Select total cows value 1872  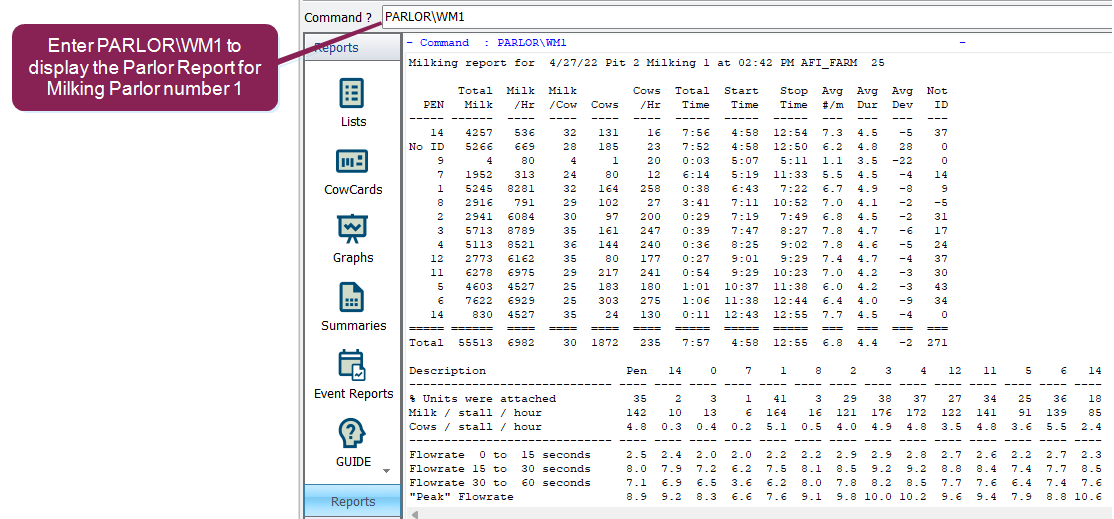[605, 342]
